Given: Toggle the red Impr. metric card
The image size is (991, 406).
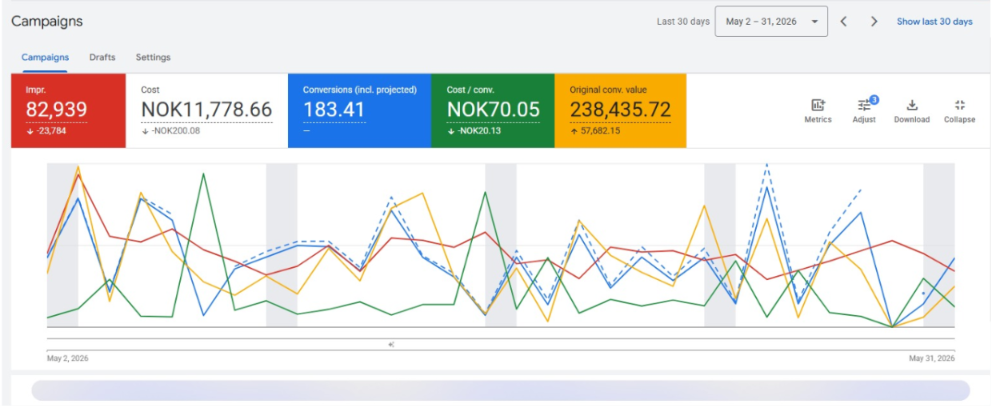Looking at the screenshot, I should click(x=68, y=111).
